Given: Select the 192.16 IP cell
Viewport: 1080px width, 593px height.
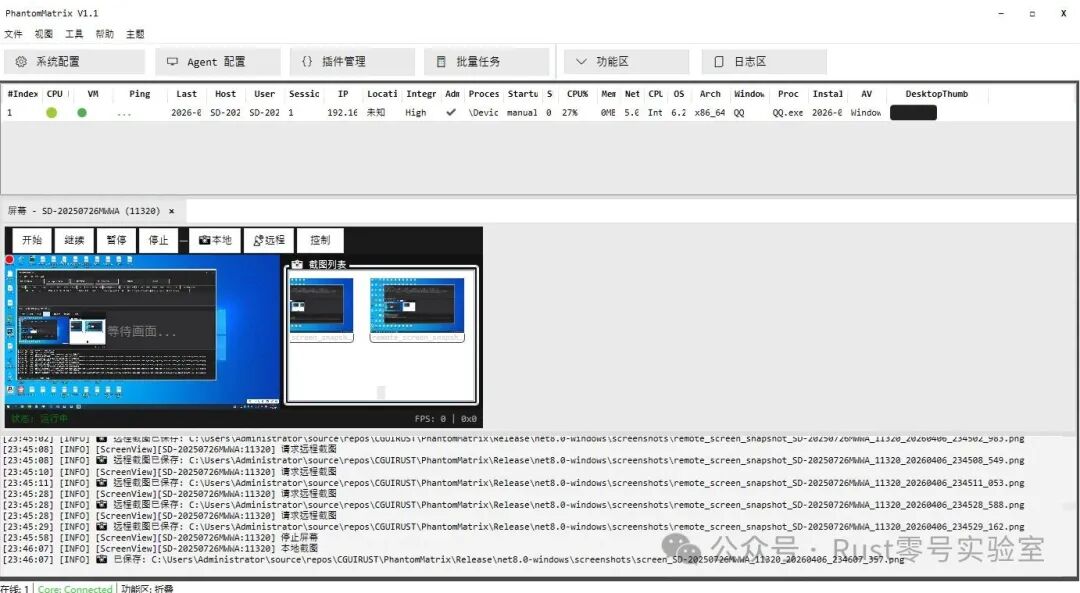Looking at the screenshot, I should [x=342, y=113].
